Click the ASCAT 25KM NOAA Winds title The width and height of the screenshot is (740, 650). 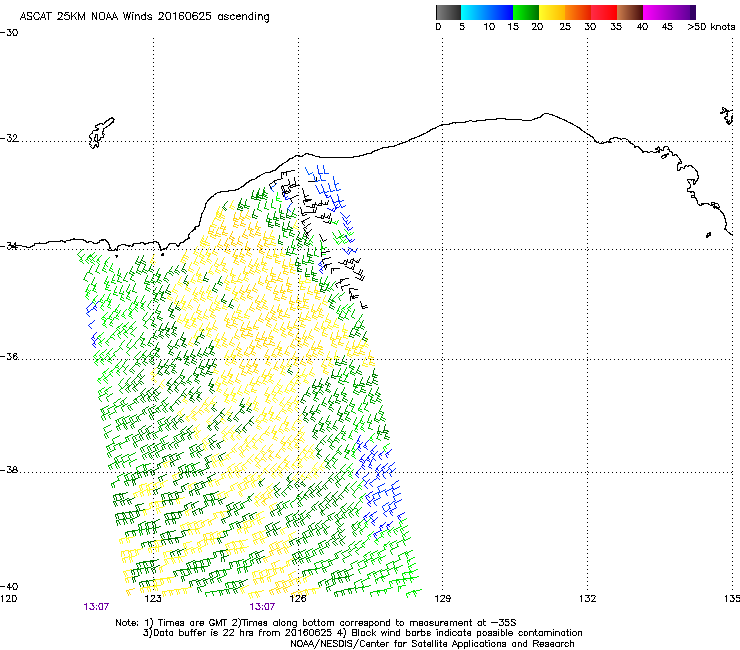coord(144,17)
